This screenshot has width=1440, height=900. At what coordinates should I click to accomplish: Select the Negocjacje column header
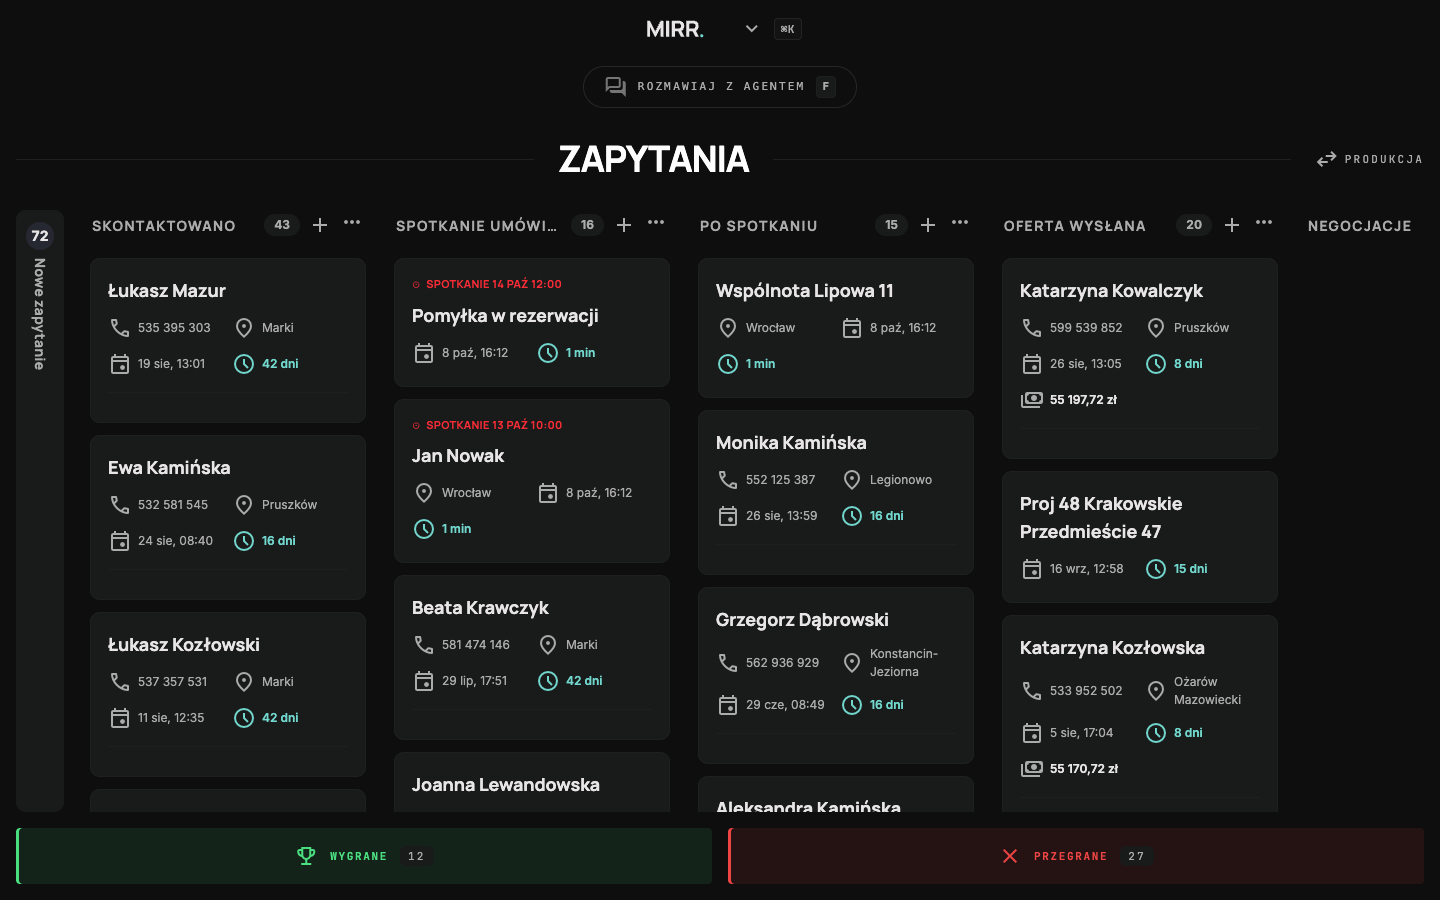(x=1360, y=226)
